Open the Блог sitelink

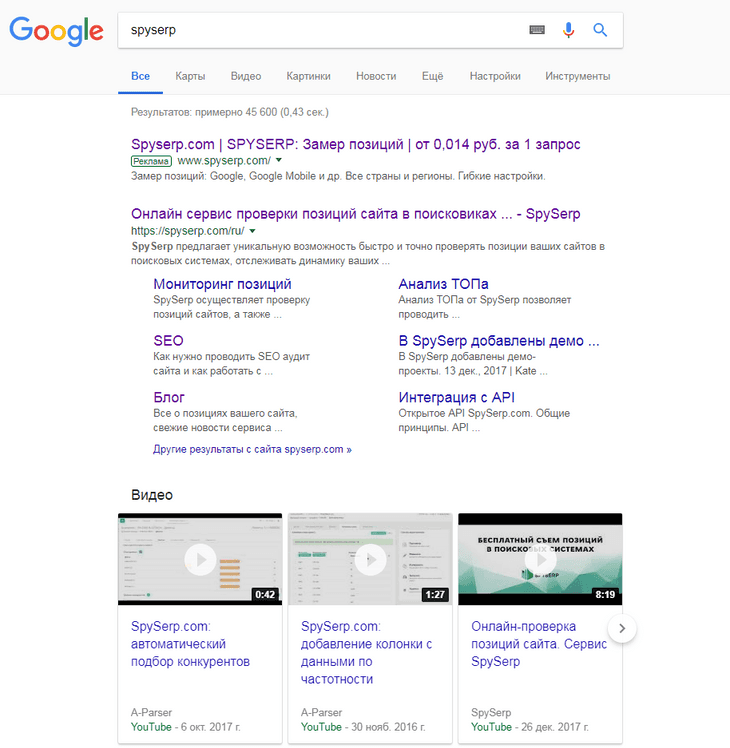169,397
